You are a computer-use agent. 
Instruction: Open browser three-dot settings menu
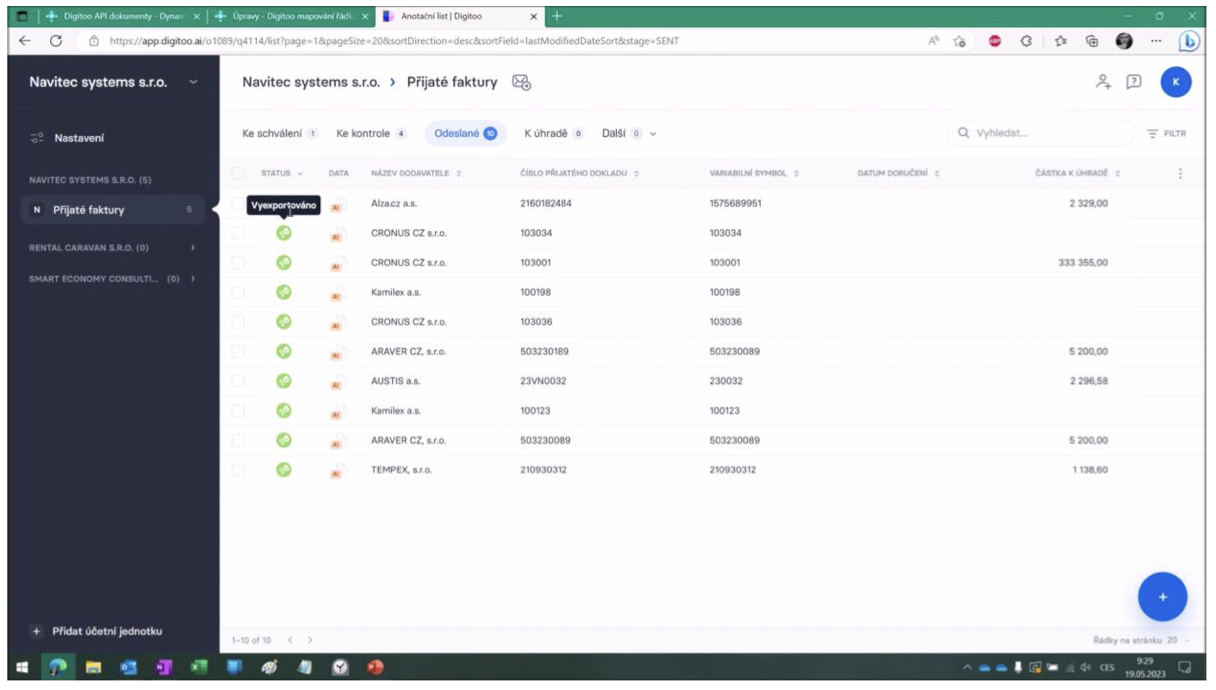click(x=1156, y=41)
